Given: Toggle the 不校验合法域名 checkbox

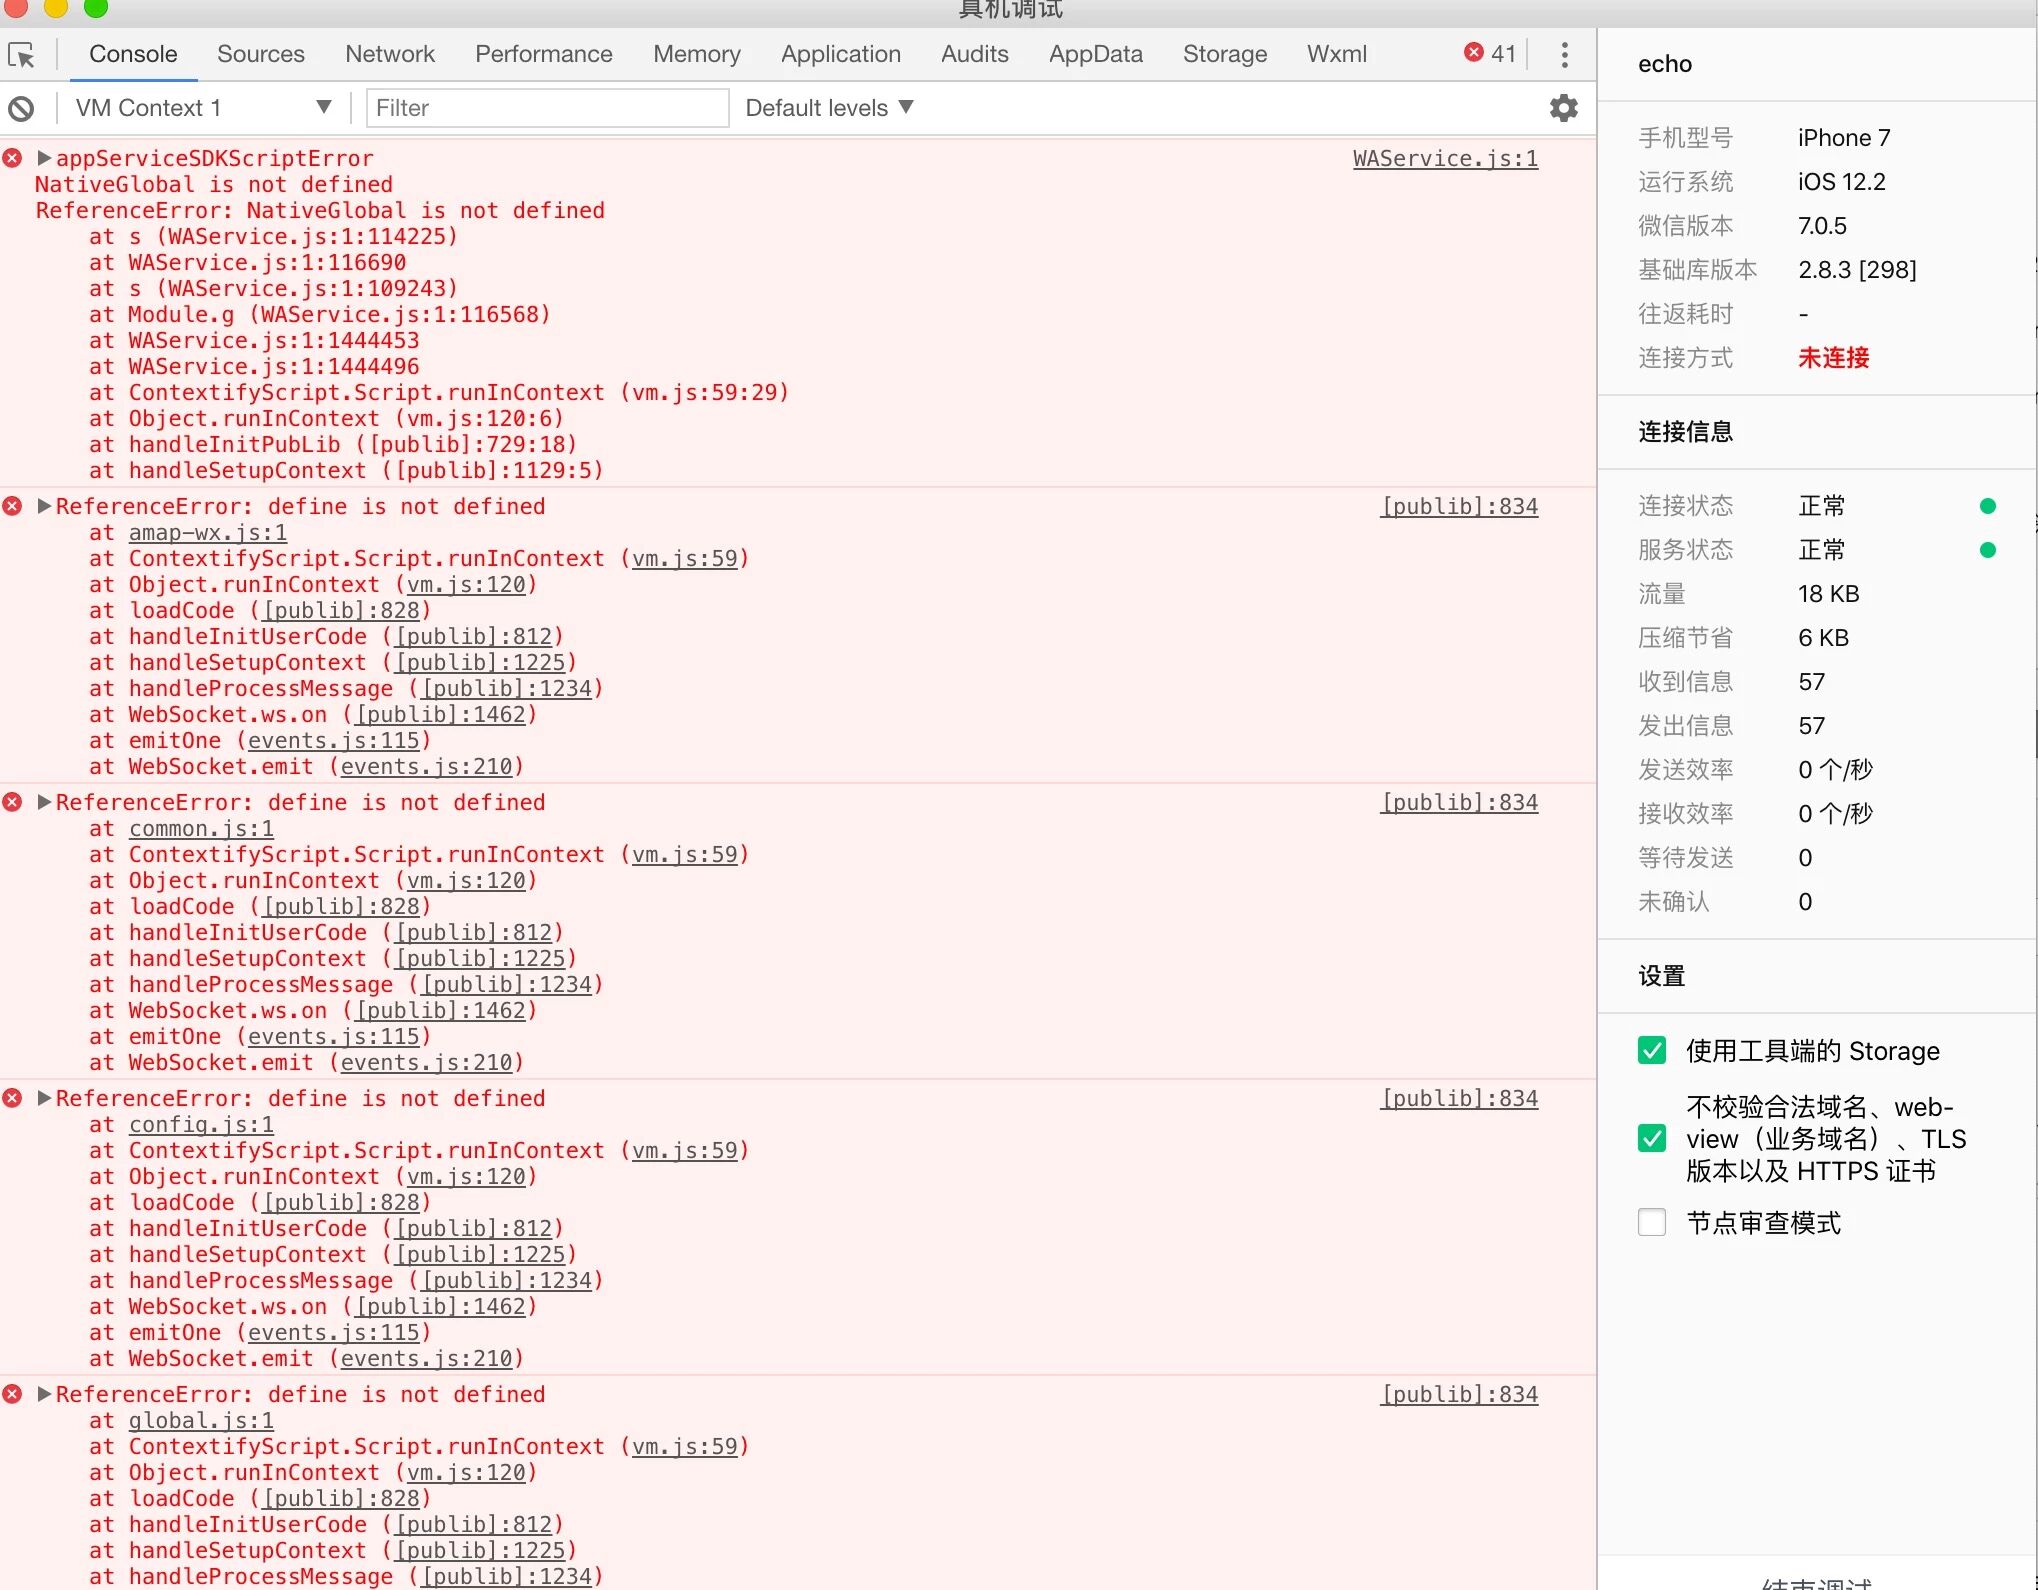Looking at the screenshot, I should 1652,1138.
